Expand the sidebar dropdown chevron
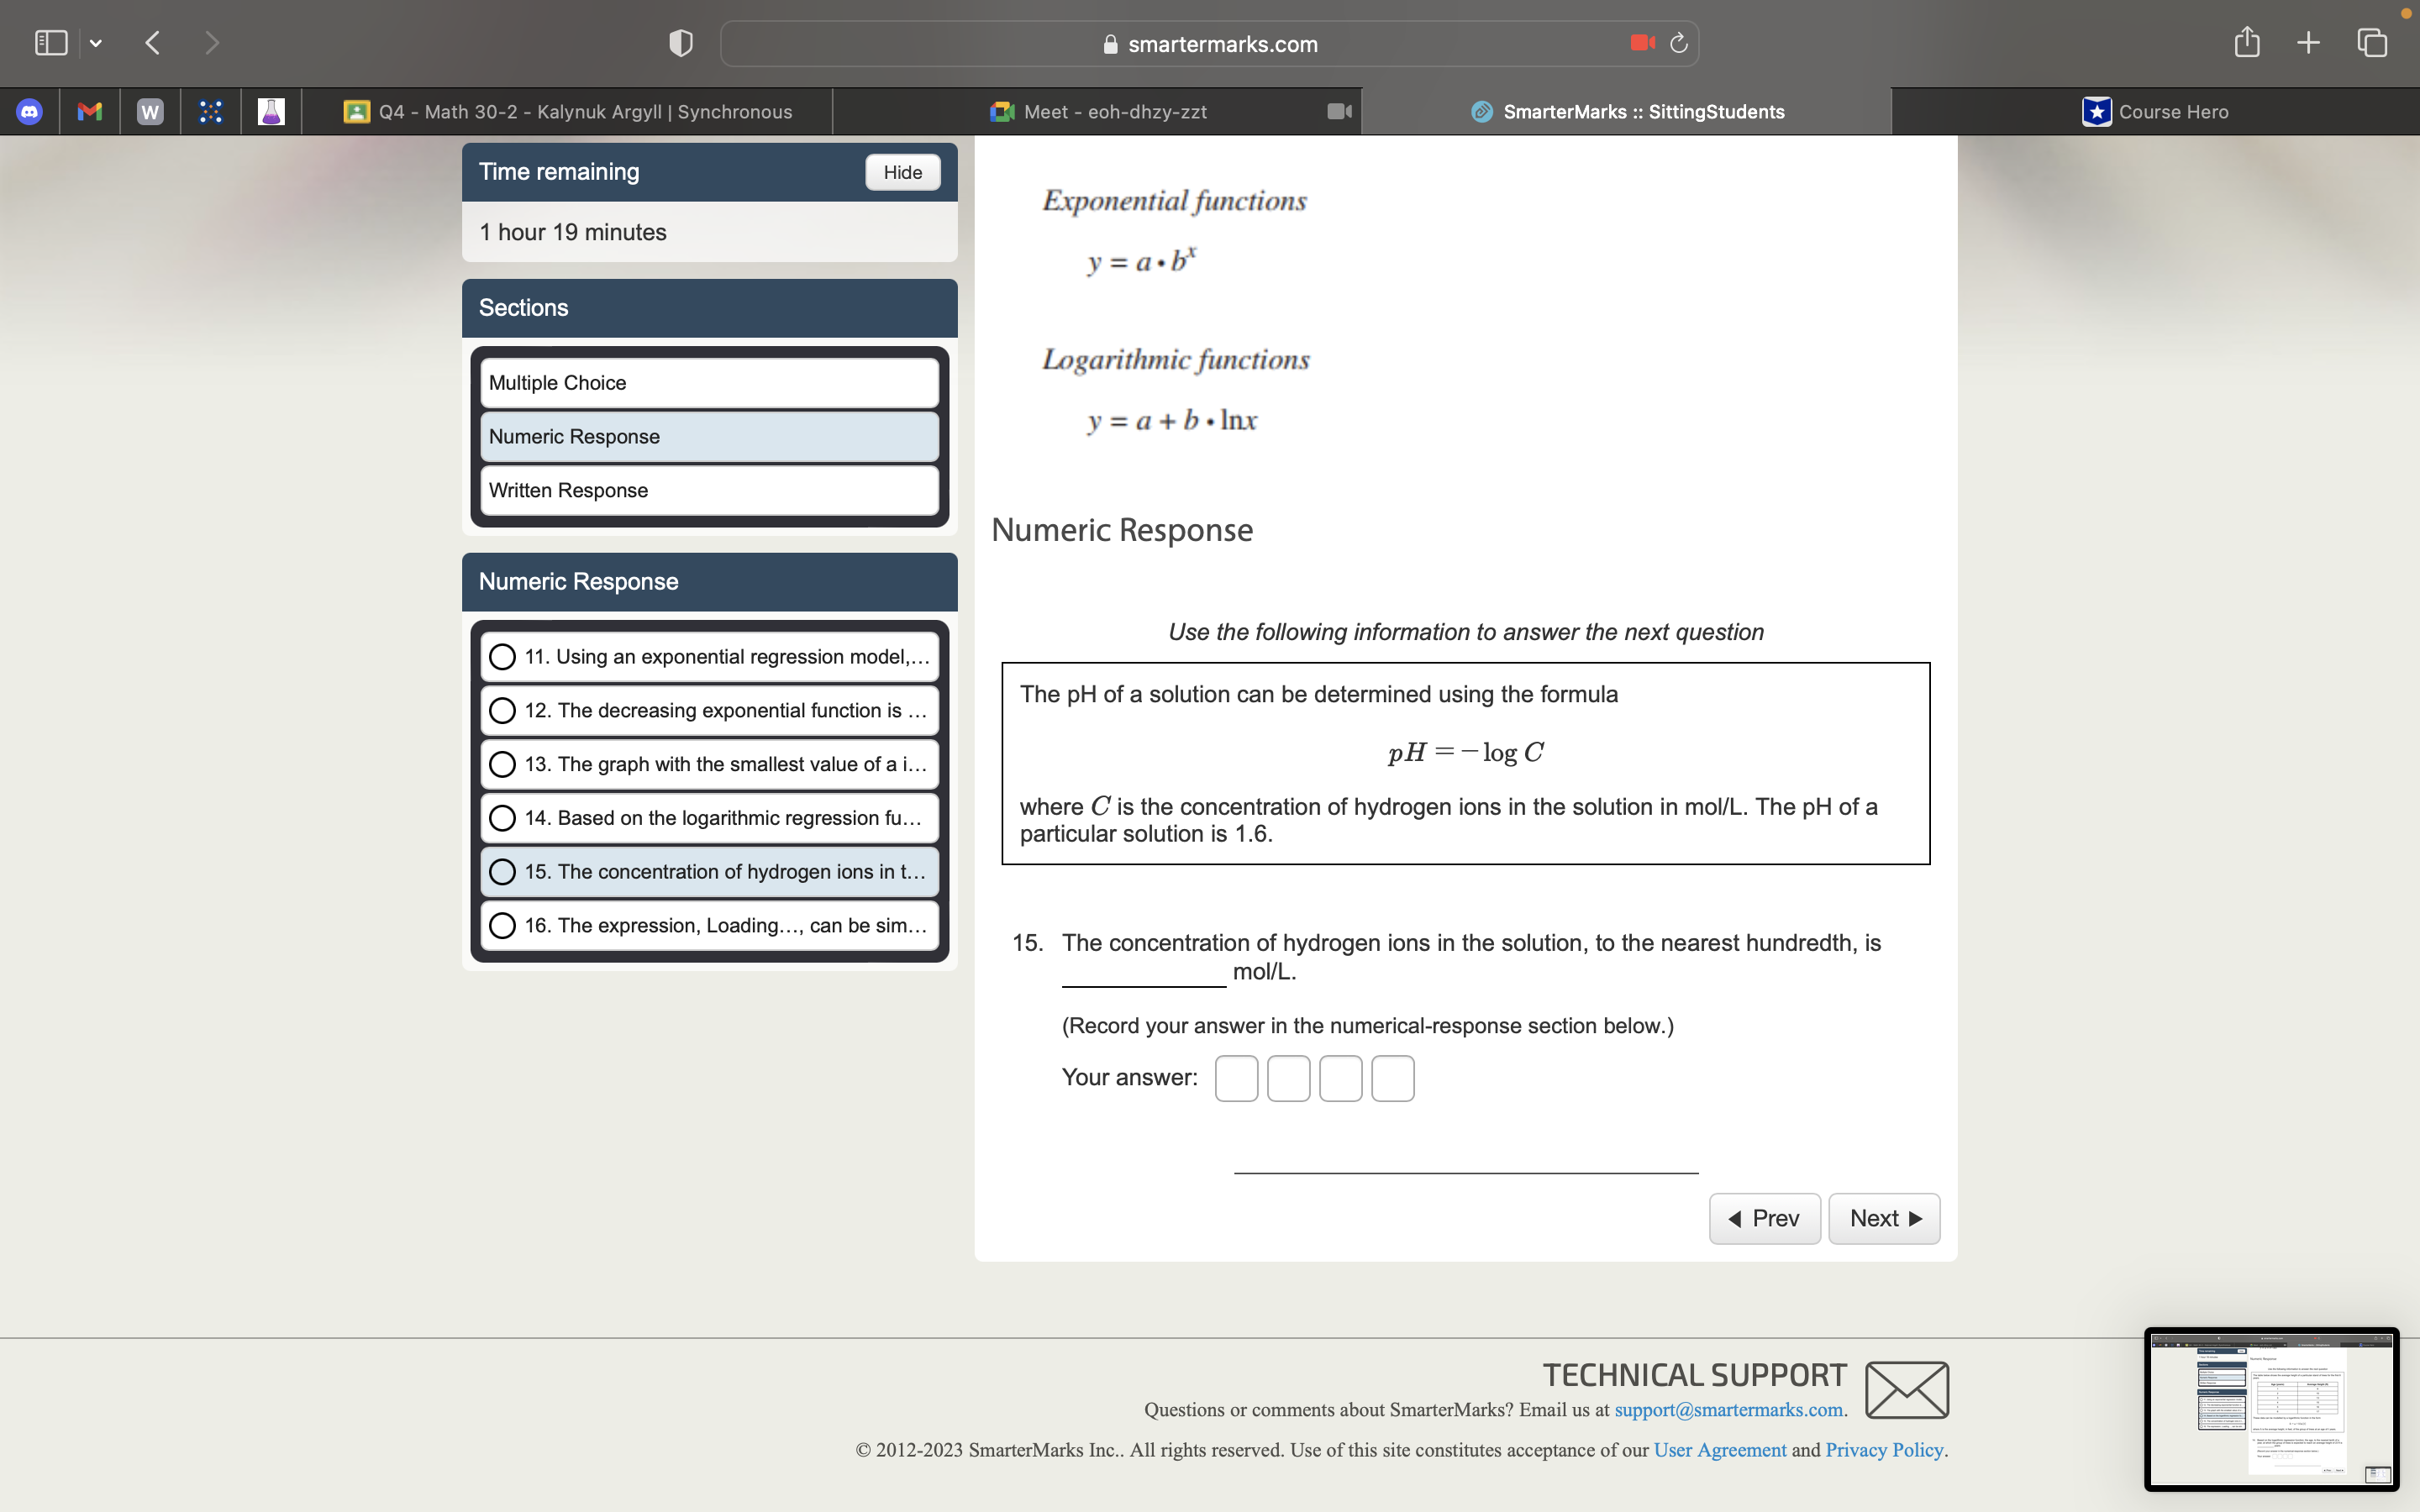Image resolution: width=2420 pixels, height=1512 pixels. click(x=96, y=43)
